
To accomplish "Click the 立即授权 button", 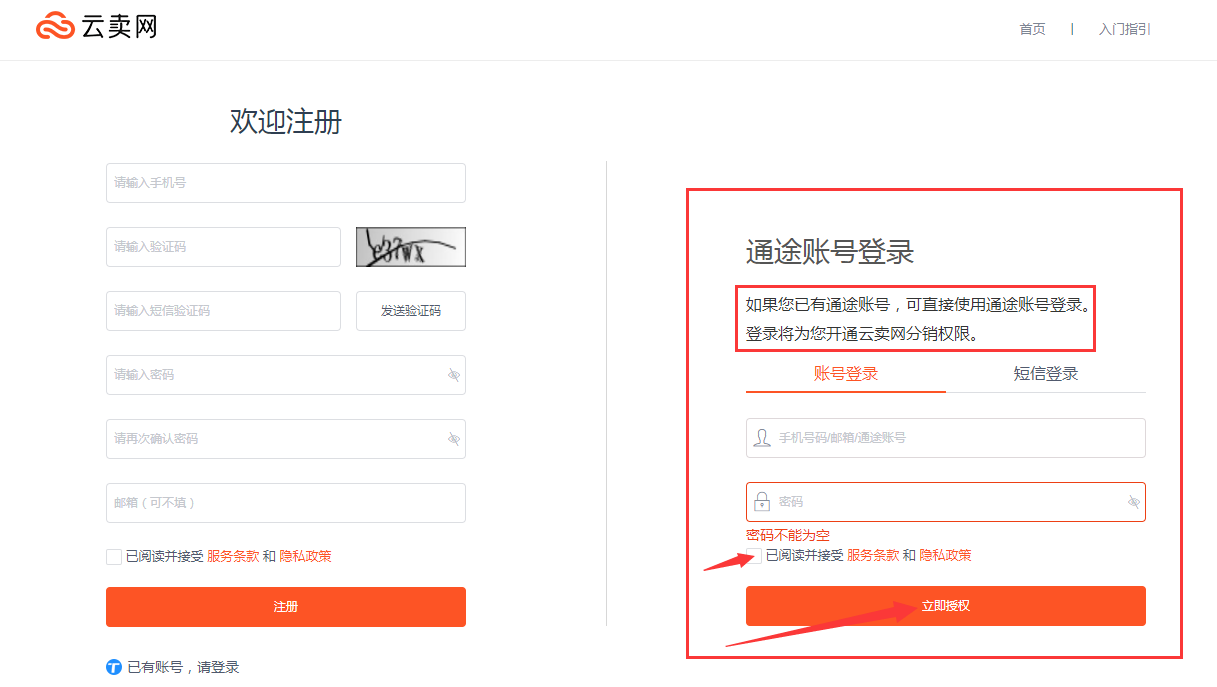I will 944,605.
